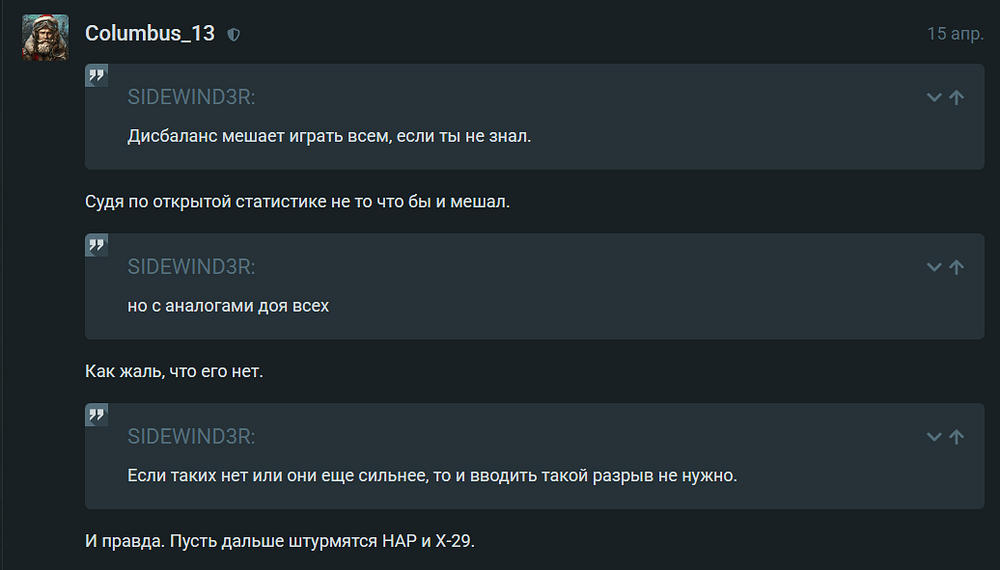The image size is (1000, 570).
Task: Click up arrow in "но с аналогами" quote
Action: tap(956, 267)
